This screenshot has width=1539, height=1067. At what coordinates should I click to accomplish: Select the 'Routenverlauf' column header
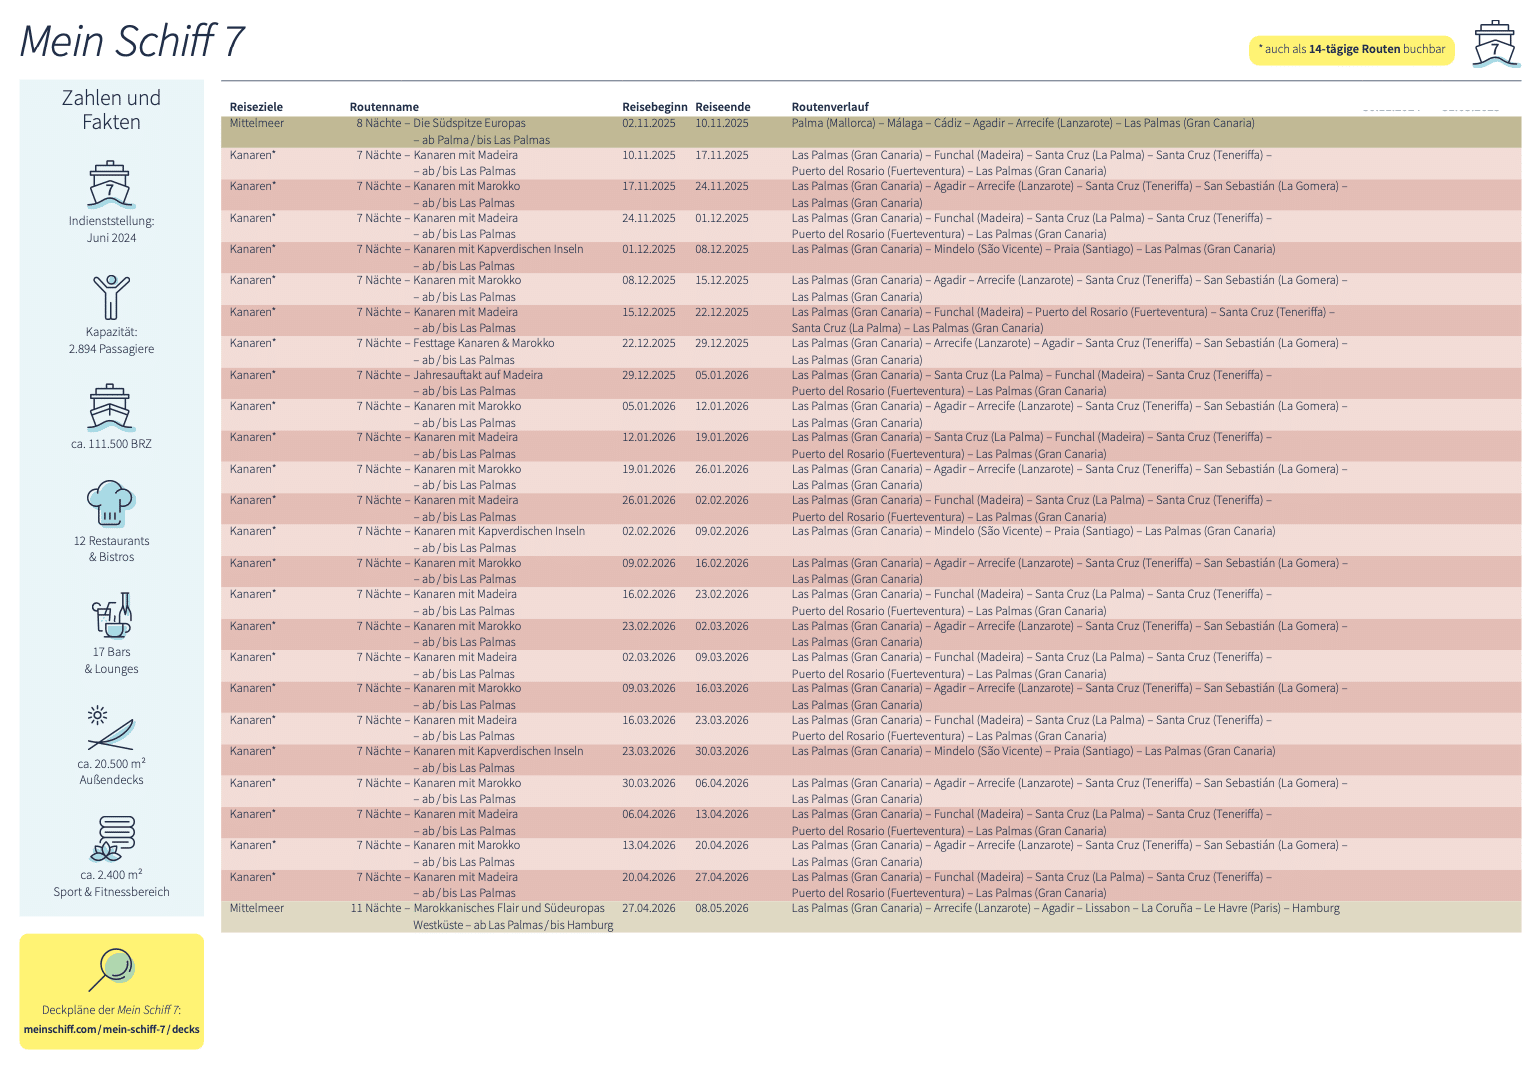coord(830,107)
